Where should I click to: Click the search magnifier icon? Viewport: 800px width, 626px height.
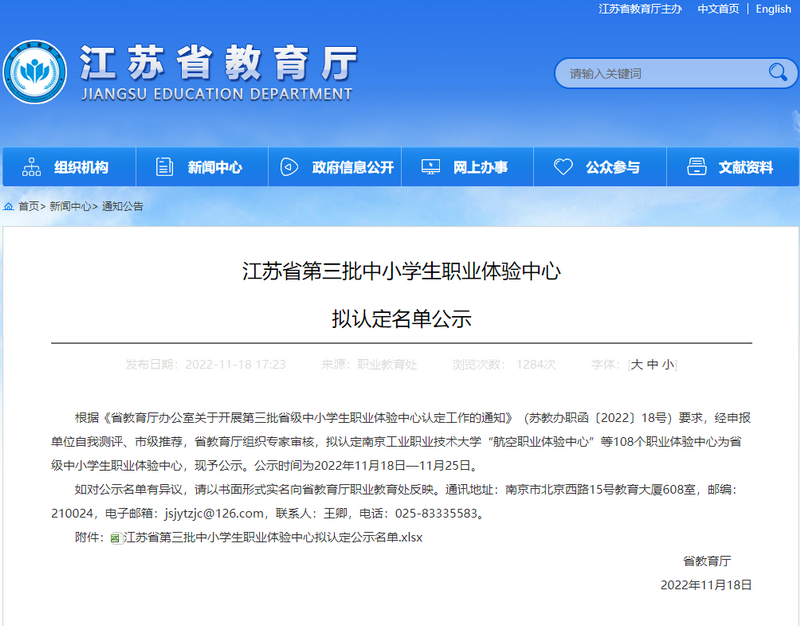[777, 73]
